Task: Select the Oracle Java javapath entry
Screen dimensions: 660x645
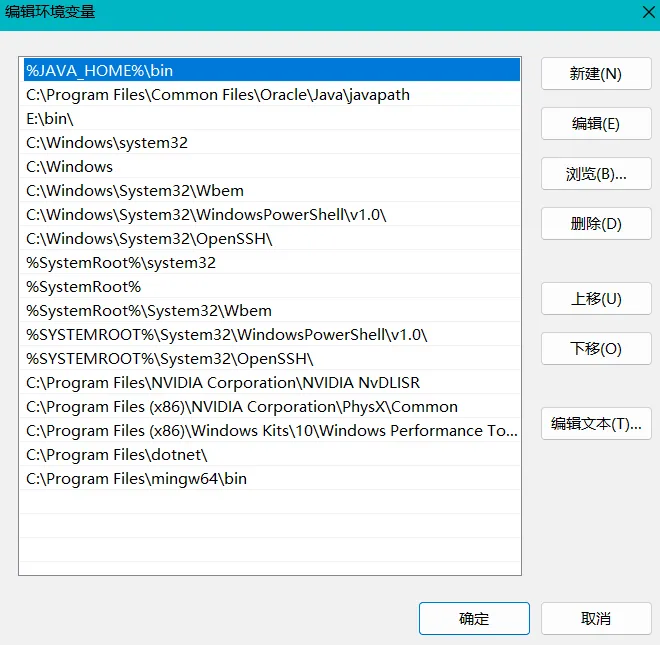Action: coord(218,95)
